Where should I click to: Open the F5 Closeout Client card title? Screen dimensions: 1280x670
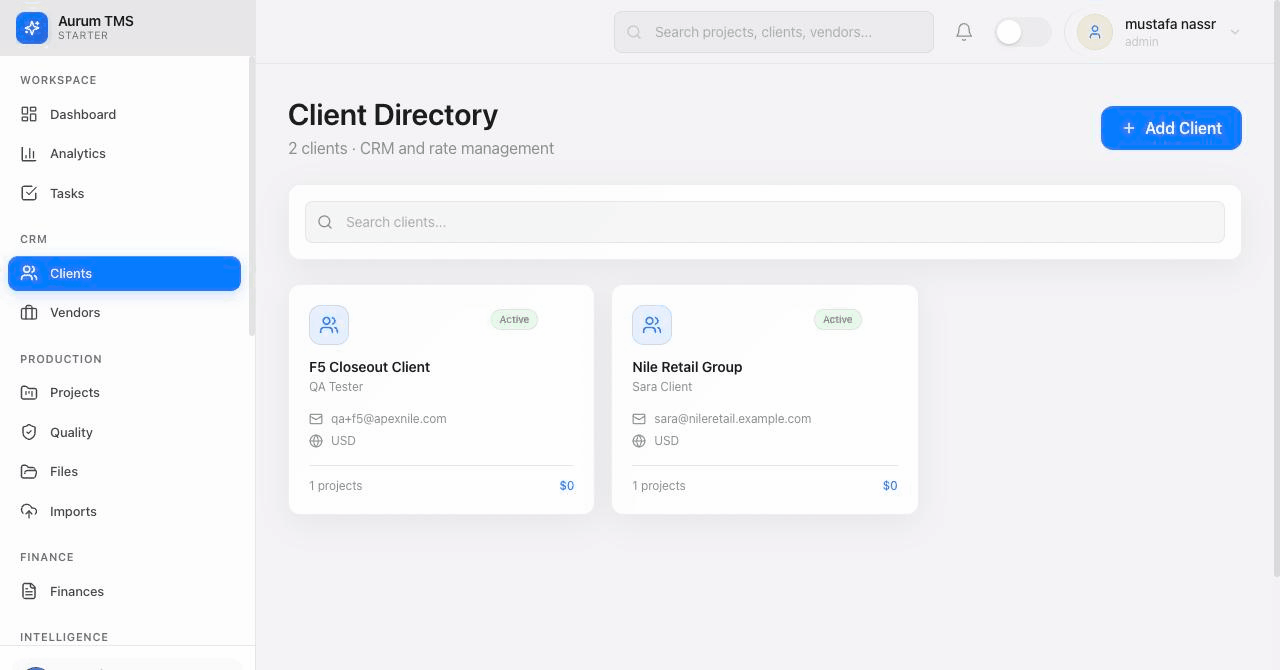[369, 367]
